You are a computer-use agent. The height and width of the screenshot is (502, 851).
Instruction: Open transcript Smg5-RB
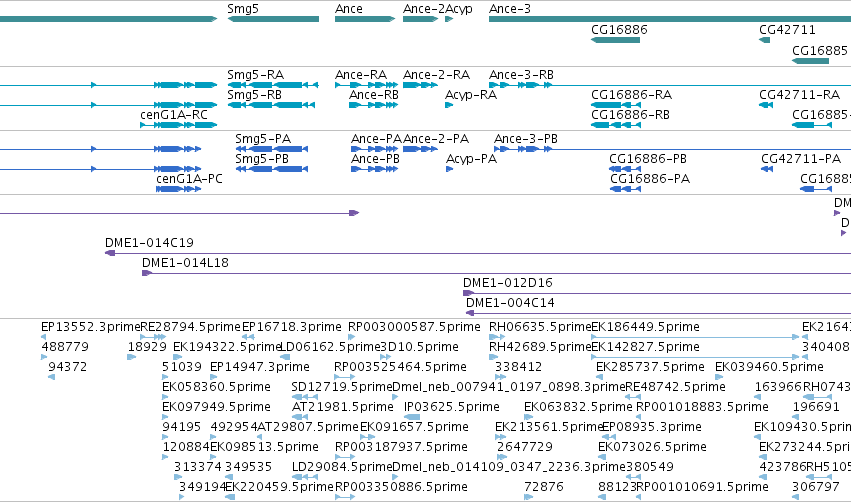tap(254, 95)
